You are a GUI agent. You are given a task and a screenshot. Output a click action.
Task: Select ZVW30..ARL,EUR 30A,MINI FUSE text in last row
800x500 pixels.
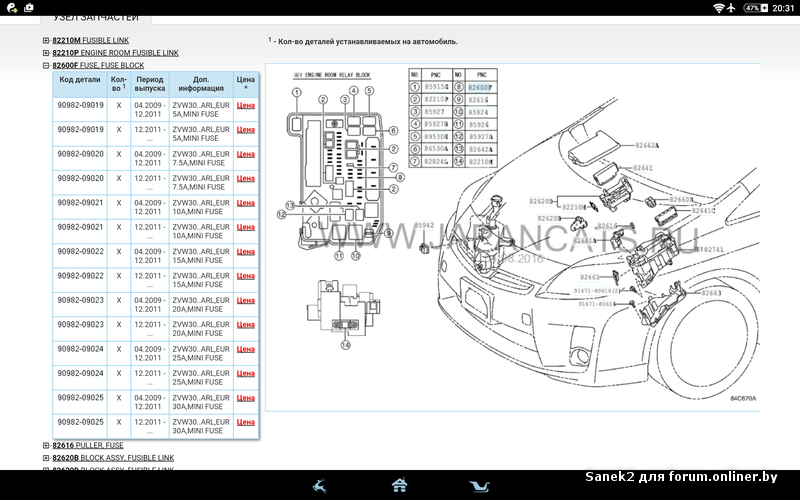click(x=201, y=427)
